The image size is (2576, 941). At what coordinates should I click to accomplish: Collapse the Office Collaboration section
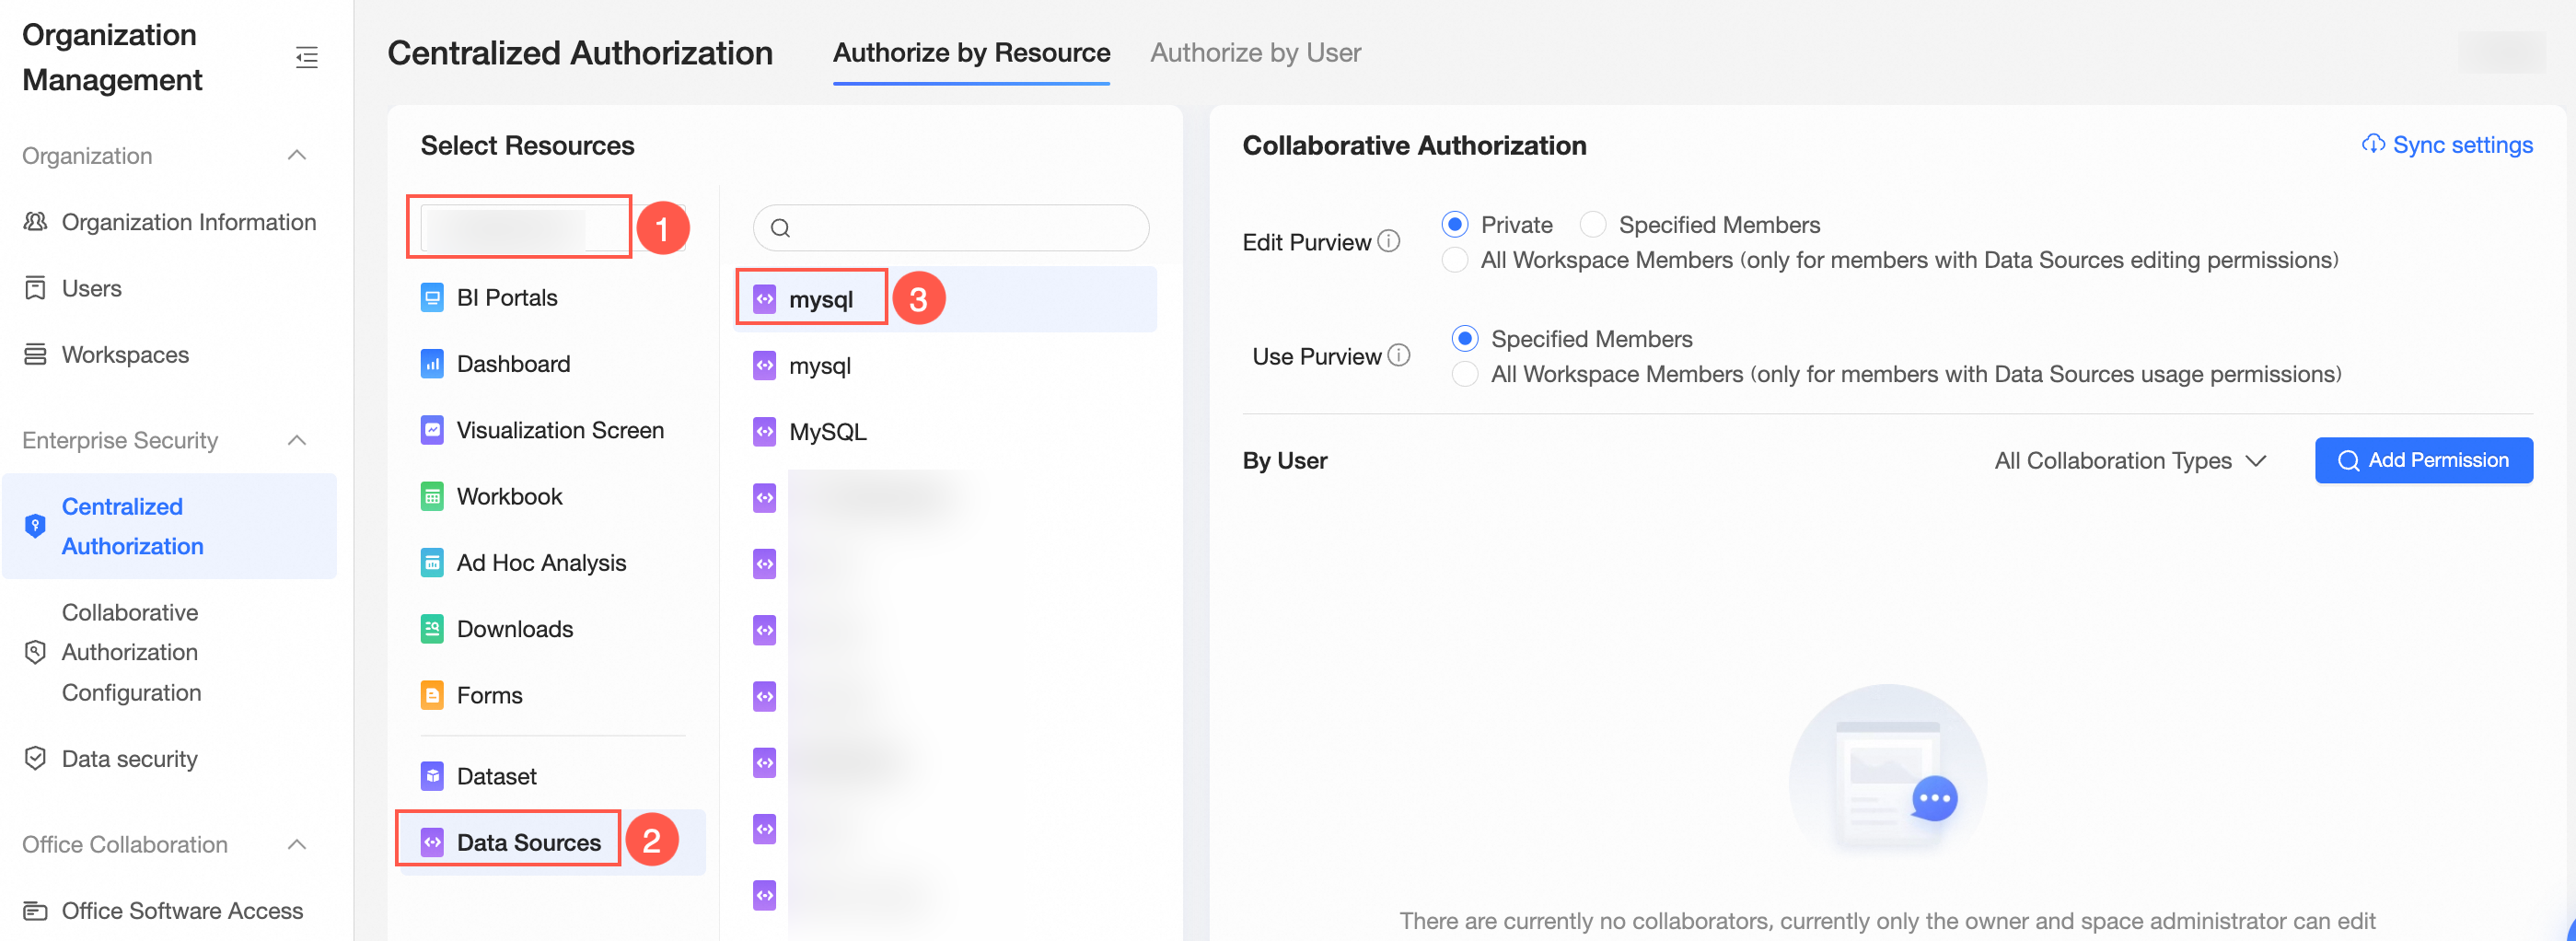pyautogui.click(x=297, y=844)
